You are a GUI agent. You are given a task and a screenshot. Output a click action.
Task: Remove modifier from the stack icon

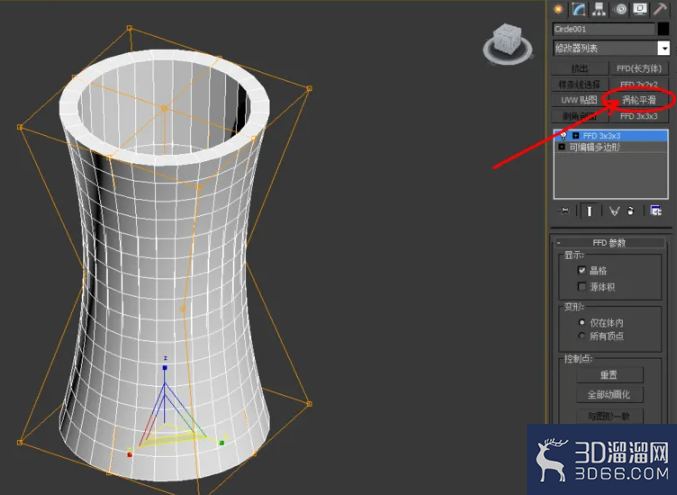(x=631, y=211)
